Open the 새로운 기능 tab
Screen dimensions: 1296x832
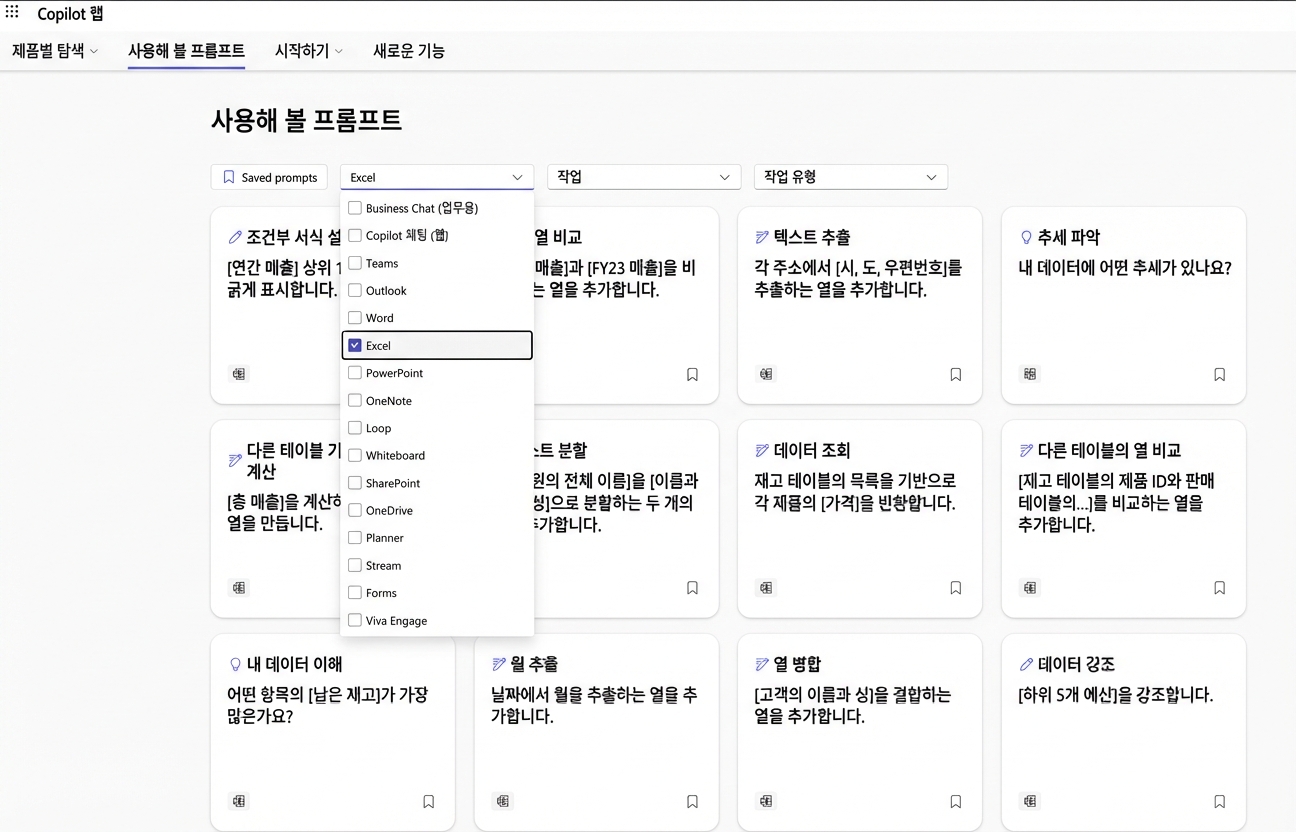point(409,51)
